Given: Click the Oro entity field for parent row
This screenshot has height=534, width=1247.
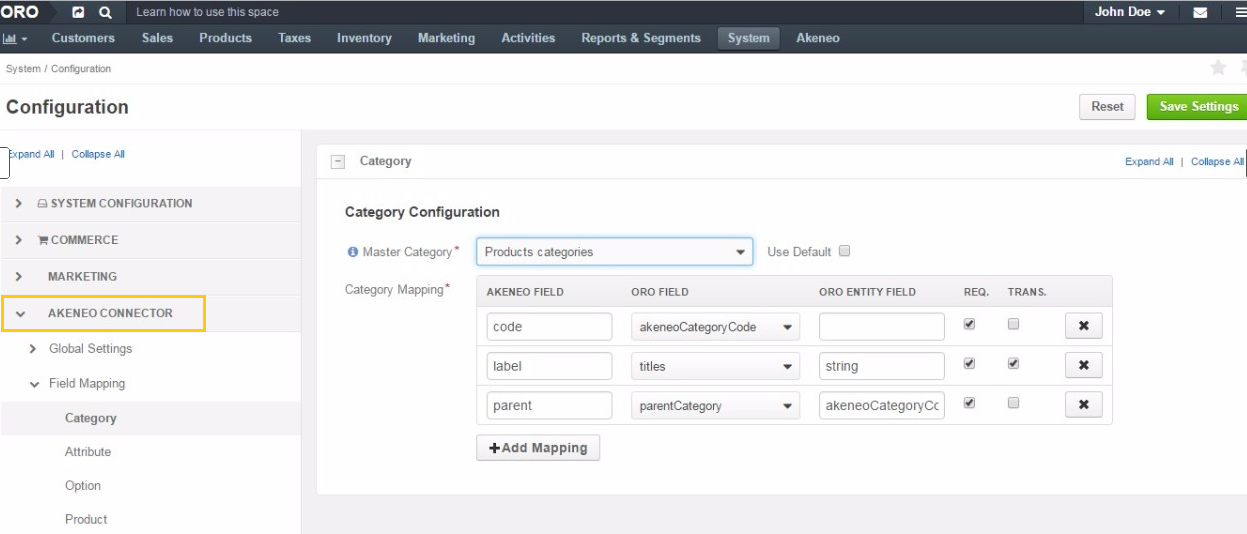Looking at the screenshot, I should [882, 406].
